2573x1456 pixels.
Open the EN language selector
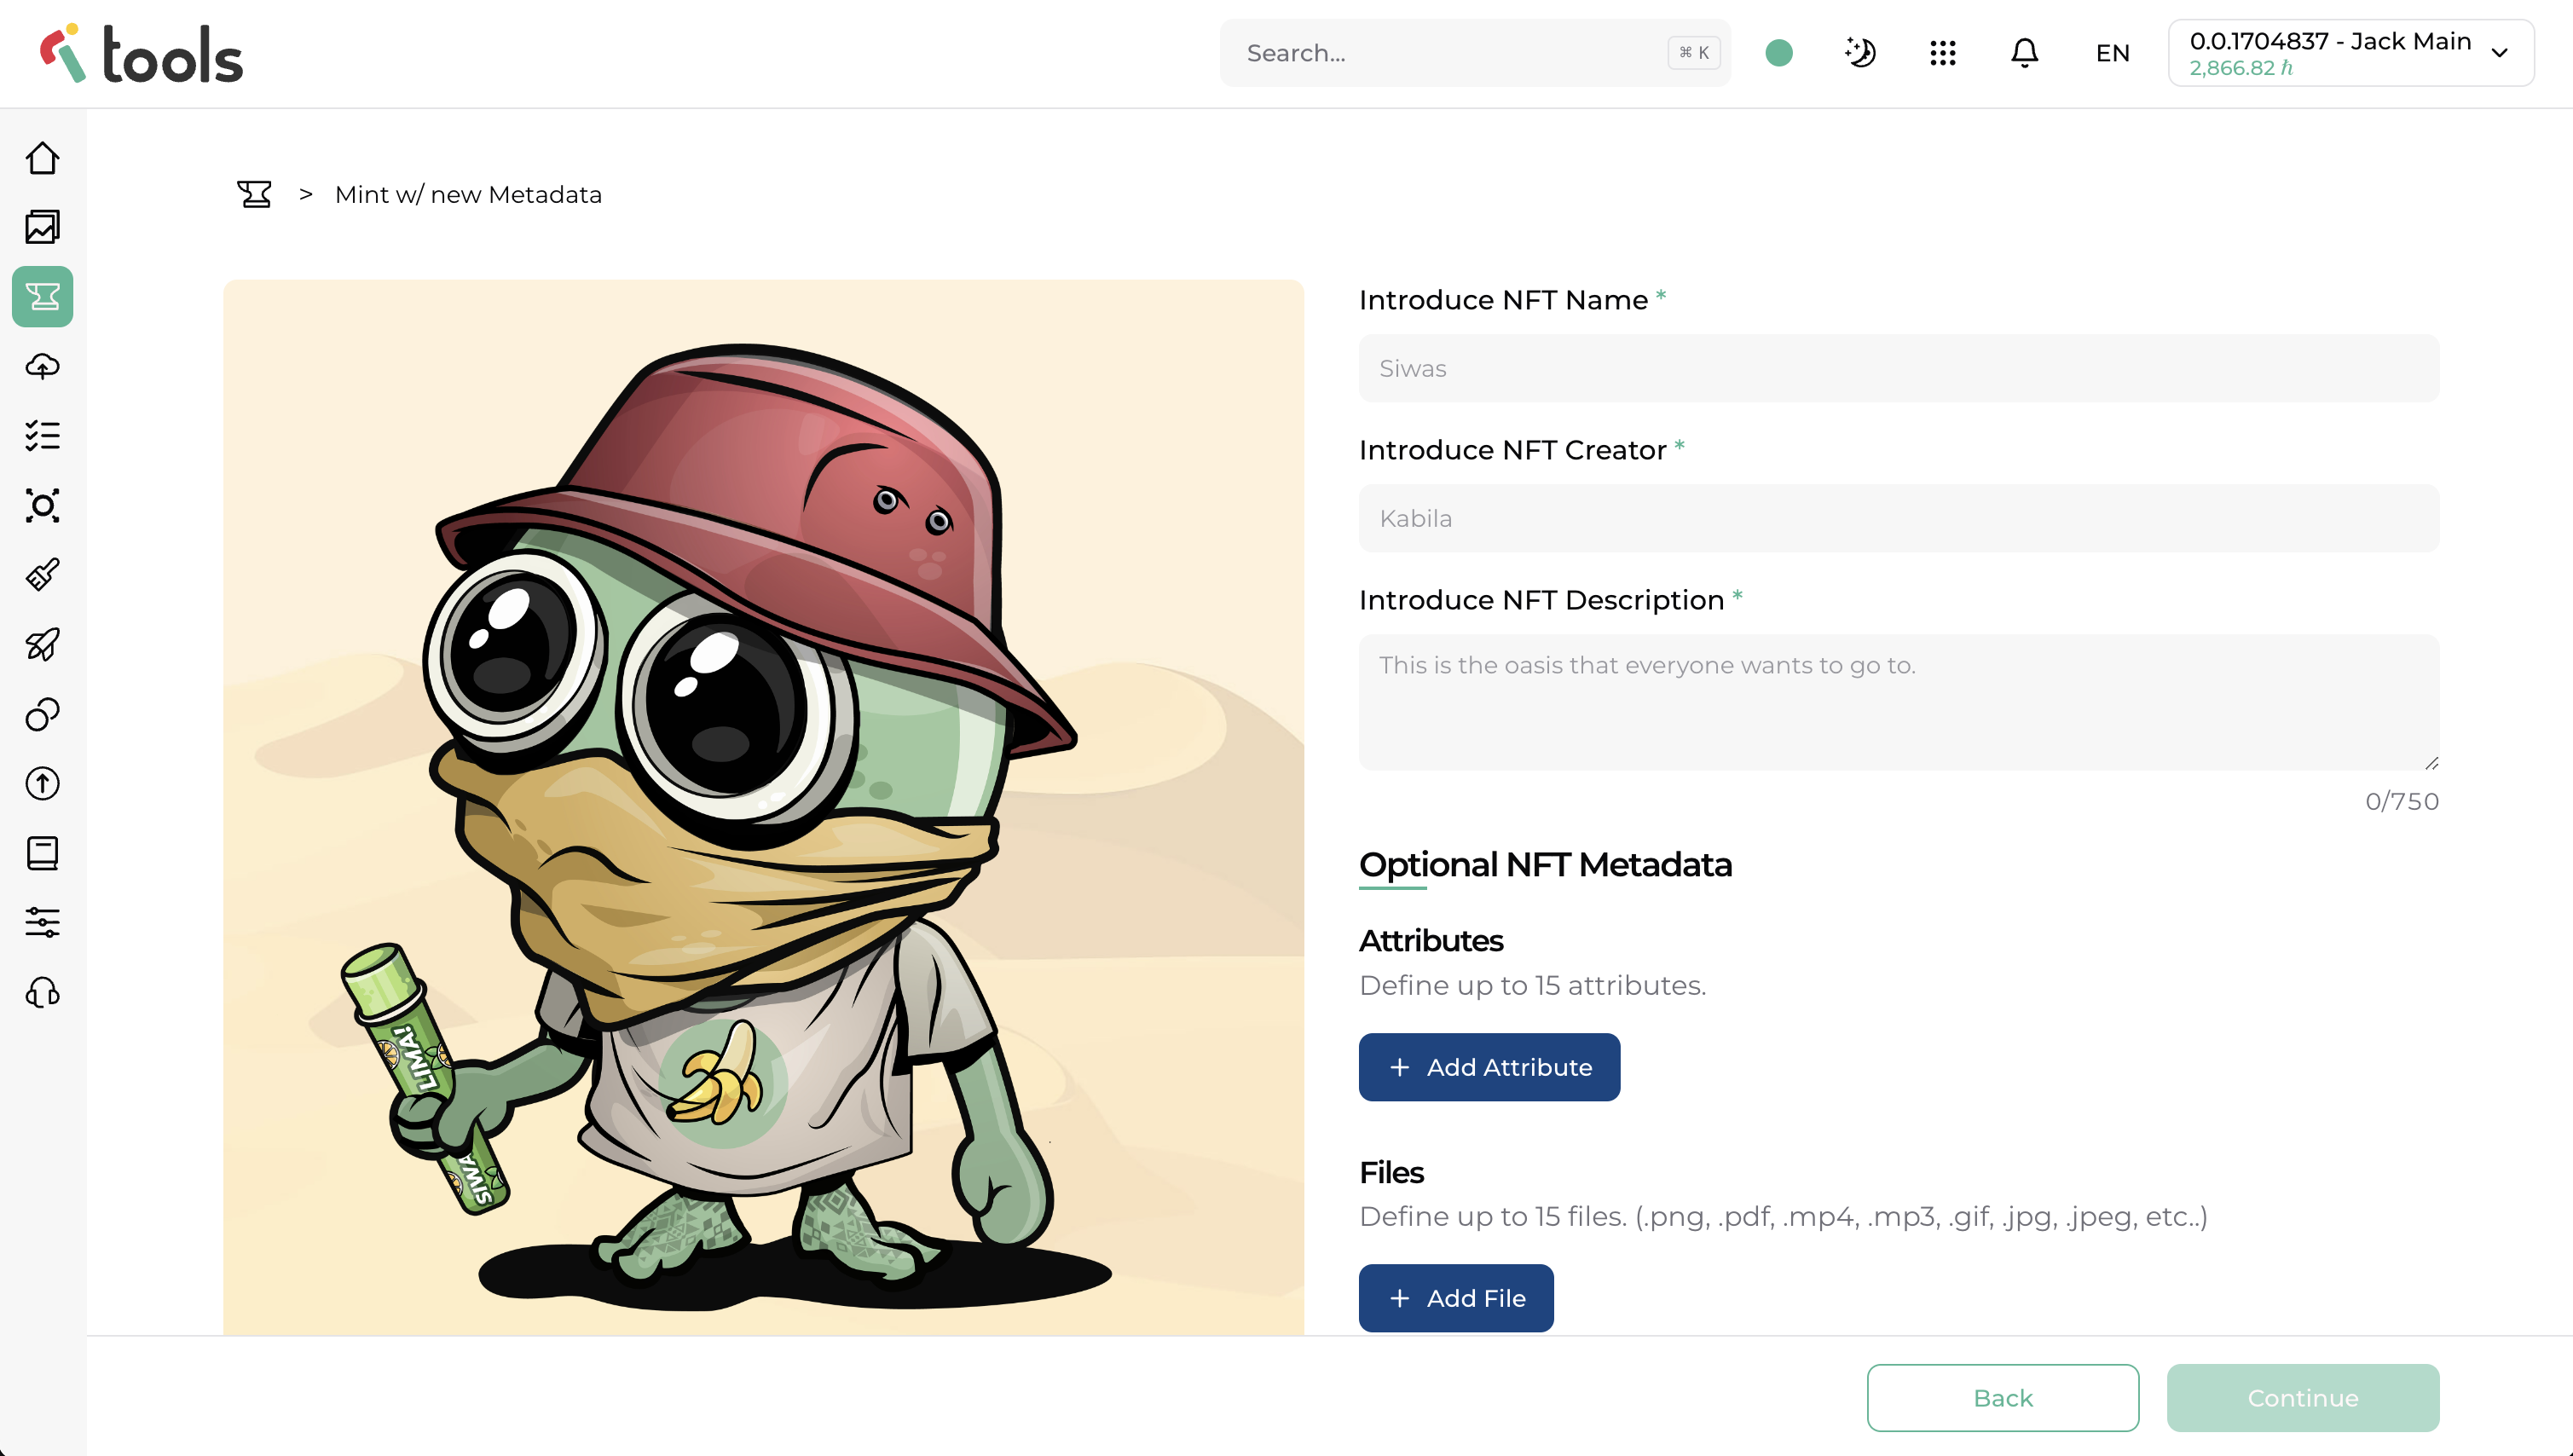tap(2112, 53)
